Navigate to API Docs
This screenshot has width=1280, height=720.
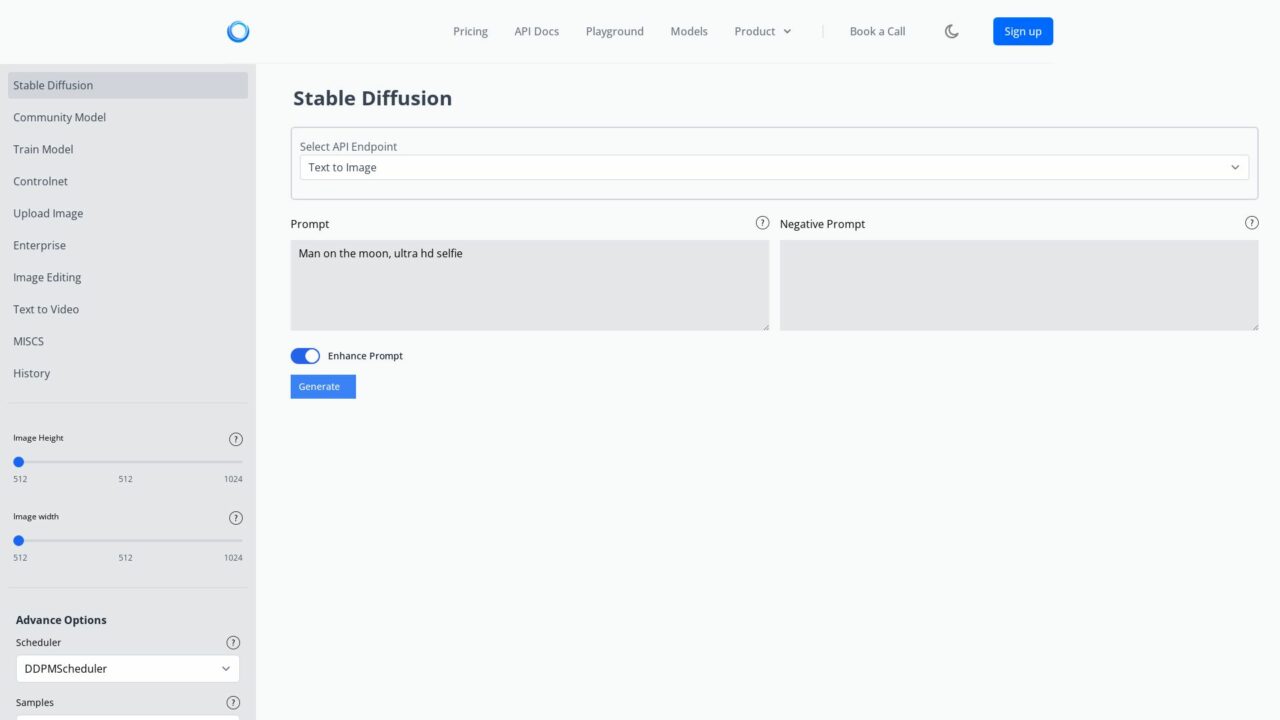pyautogui.click(x=536, y=31)
